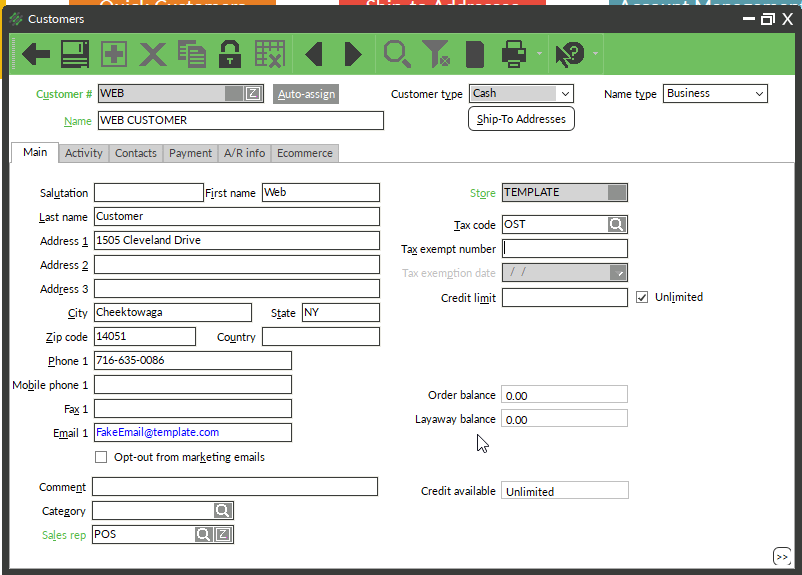Click the Mobile phone 1 field
802x575 pixels.
pyautogui.click(x=193, y=385)
